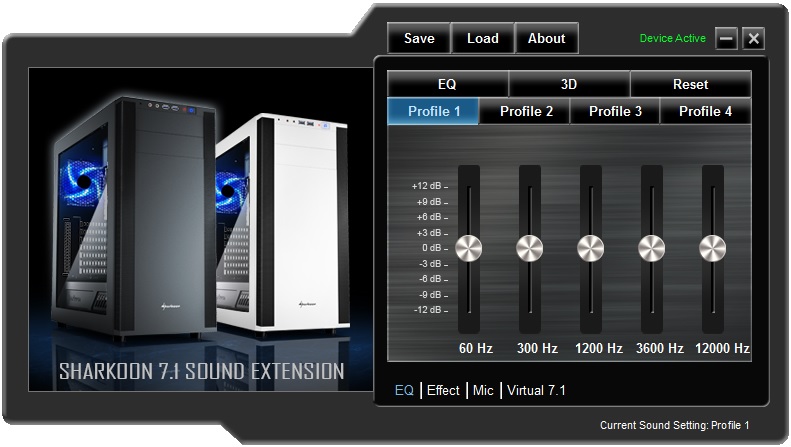The image size is (791, 447).
Task: Open the EQ section at bottom
Action: (404, 390)
